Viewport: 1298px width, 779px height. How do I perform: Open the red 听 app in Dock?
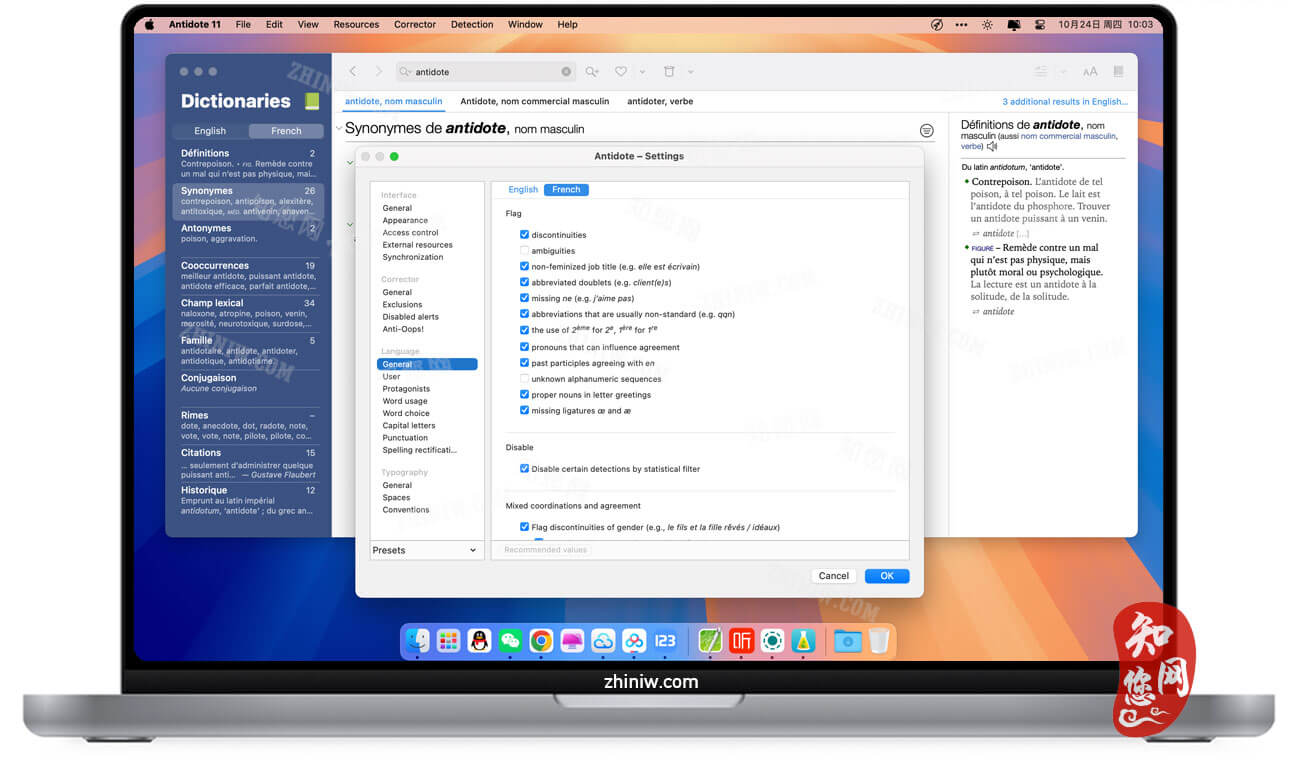pos(741,641)
